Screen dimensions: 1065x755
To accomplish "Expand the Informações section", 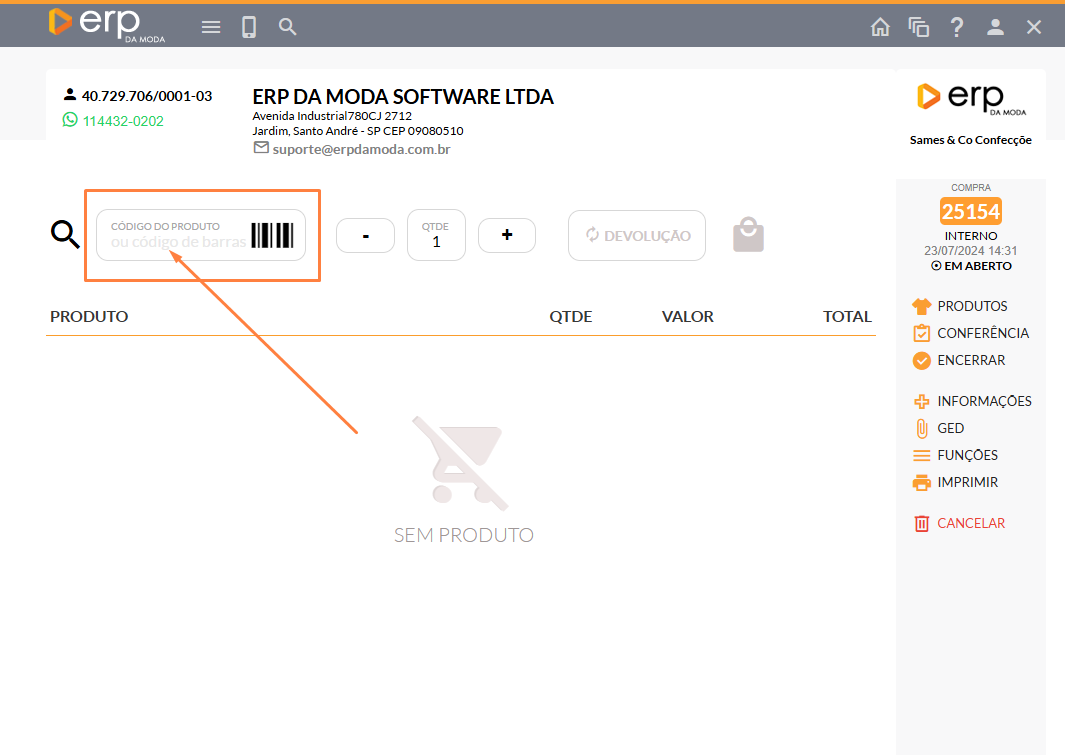I will pos(983,401).
